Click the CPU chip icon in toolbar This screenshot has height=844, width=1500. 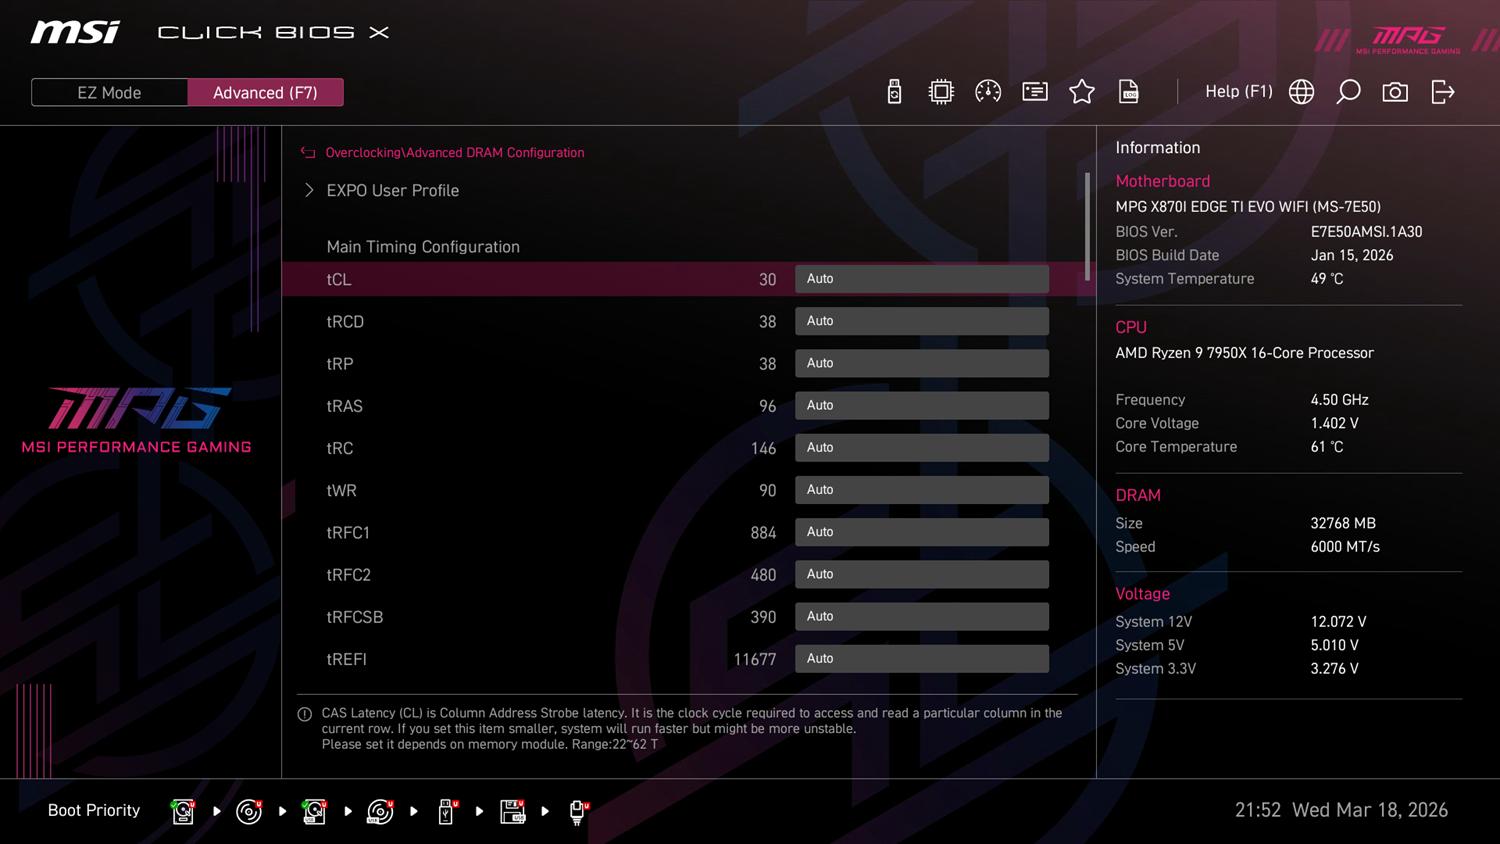pos(941,92)
